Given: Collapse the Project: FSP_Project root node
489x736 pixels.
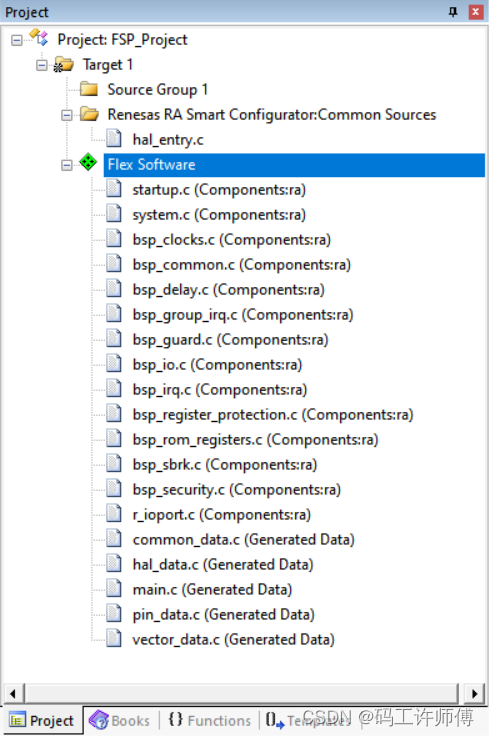Looking at the screenshot, I should point(16,40).
